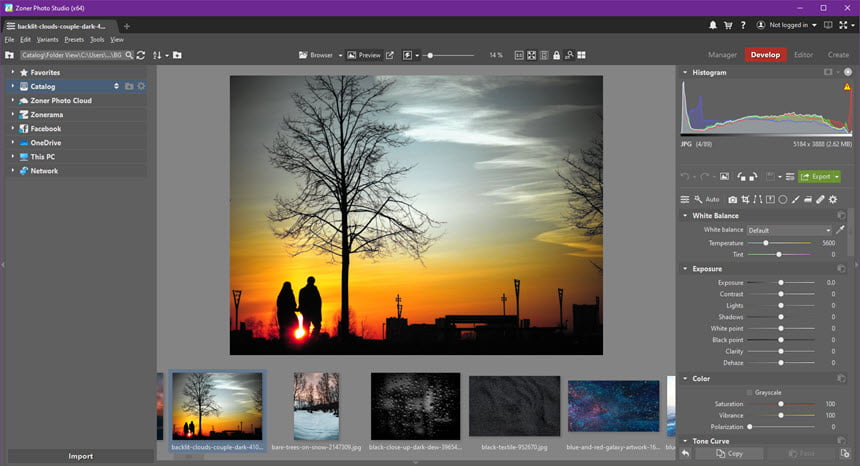Toggle highlight clipping circle in Histogram

coord(848,72)
